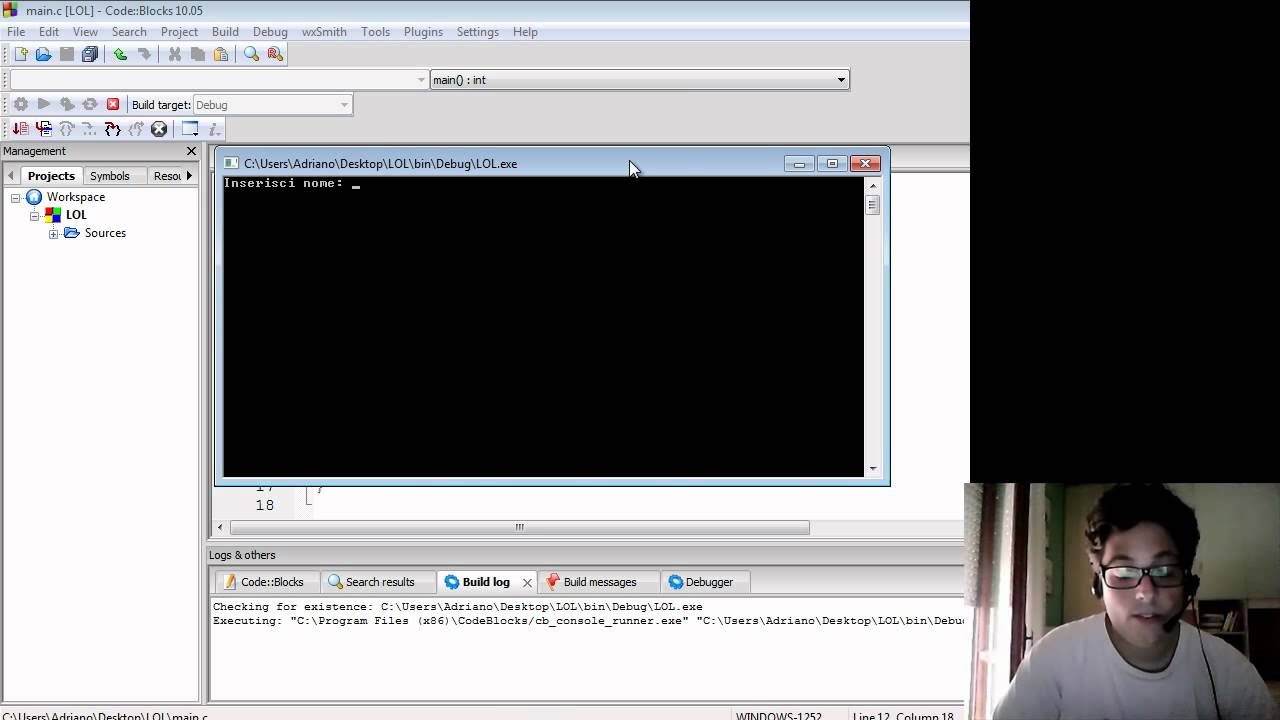
Task: Open the wxSmith menu
Action: point(324,32)
